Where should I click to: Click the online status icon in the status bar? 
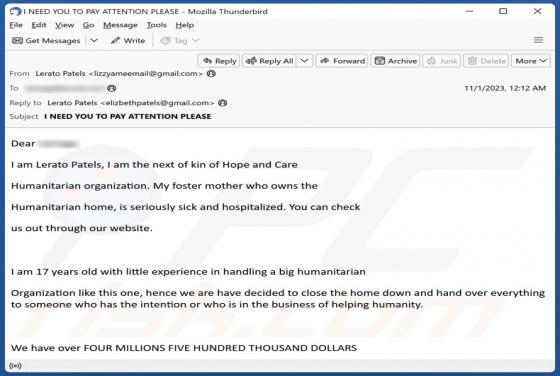point(15,366)
